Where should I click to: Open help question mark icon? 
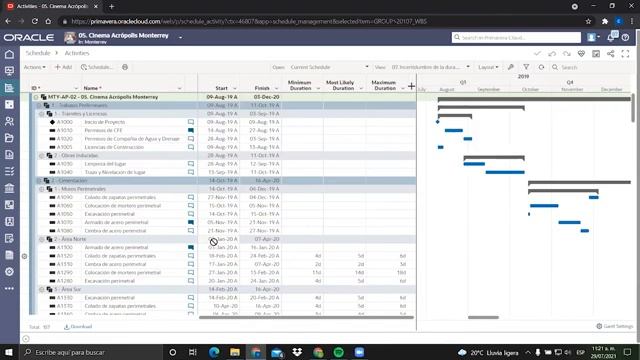click(625, 38)
